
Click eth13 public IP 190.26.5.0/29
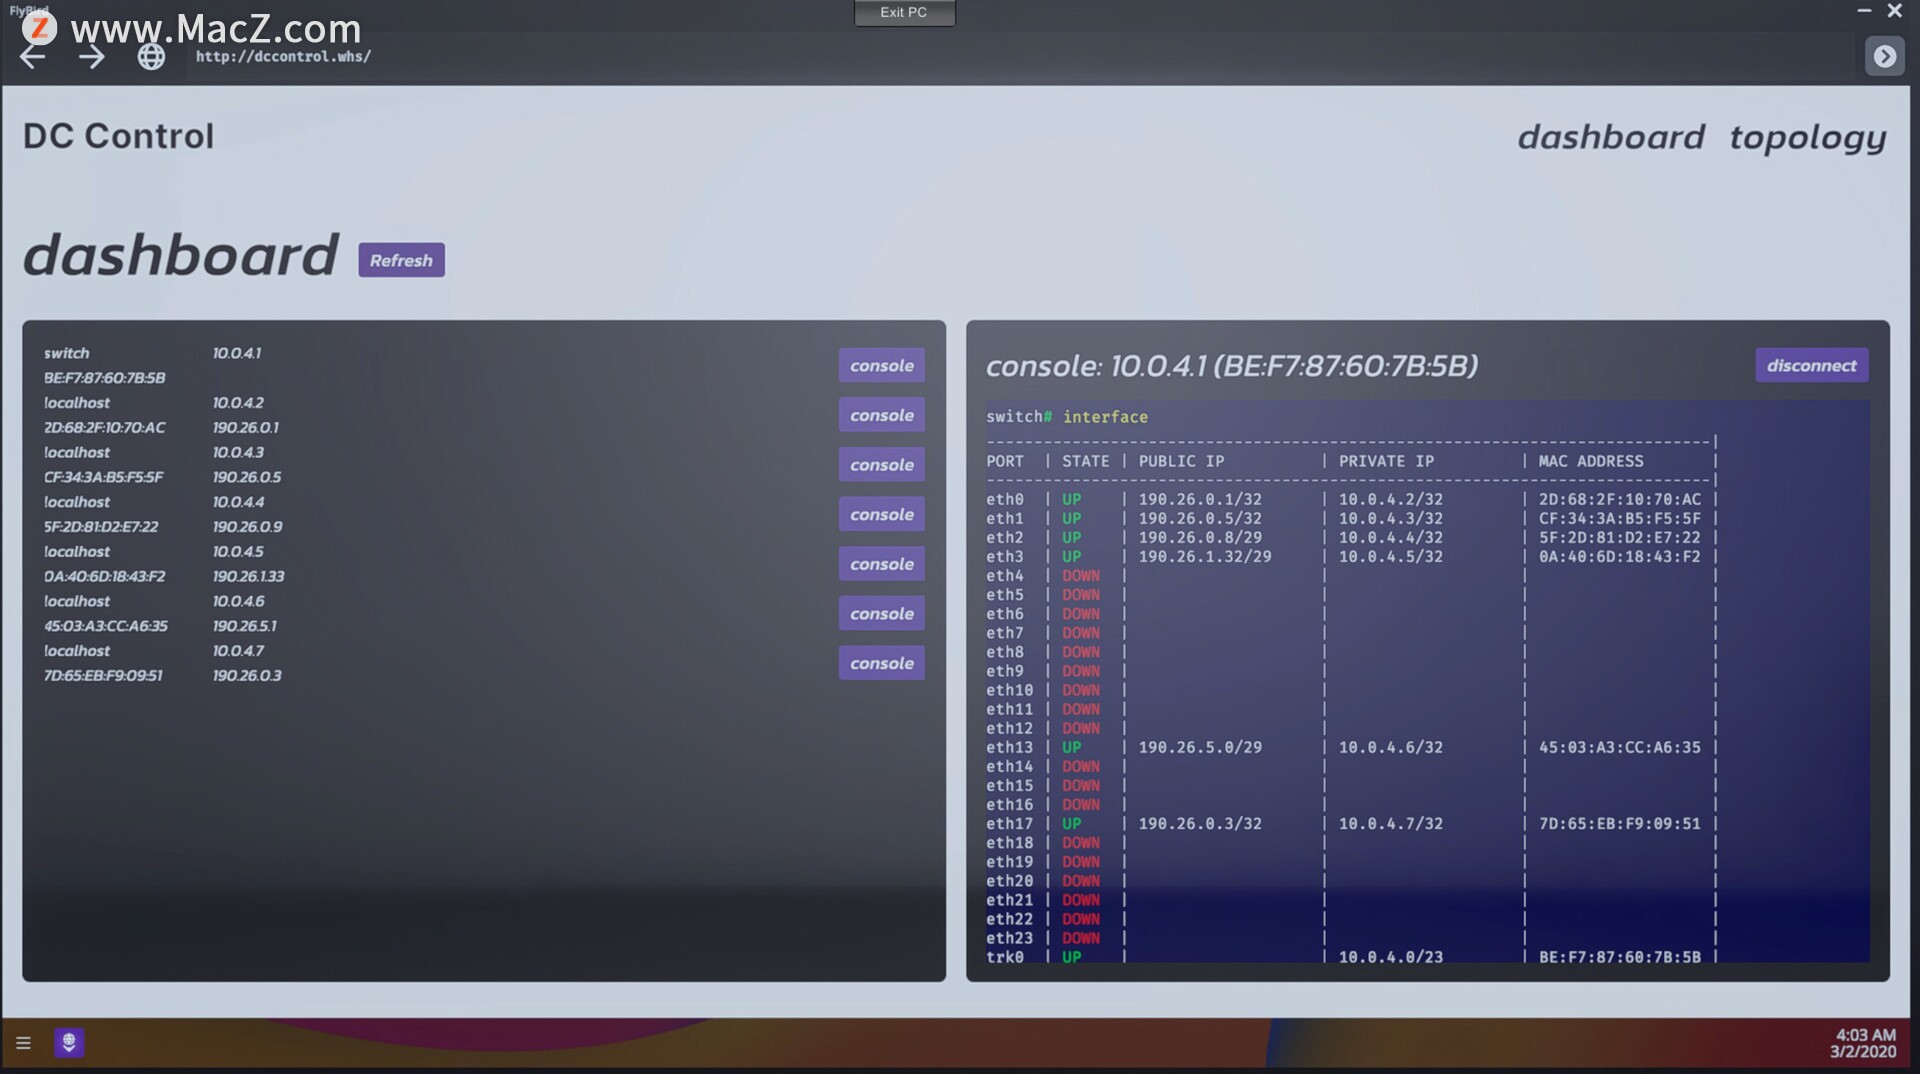tap(1200, 747)
